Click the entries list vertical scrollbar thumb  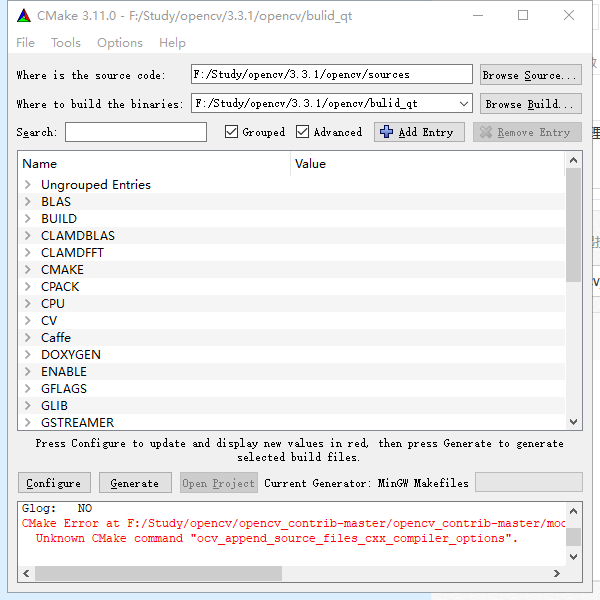[x=573, y=225]
